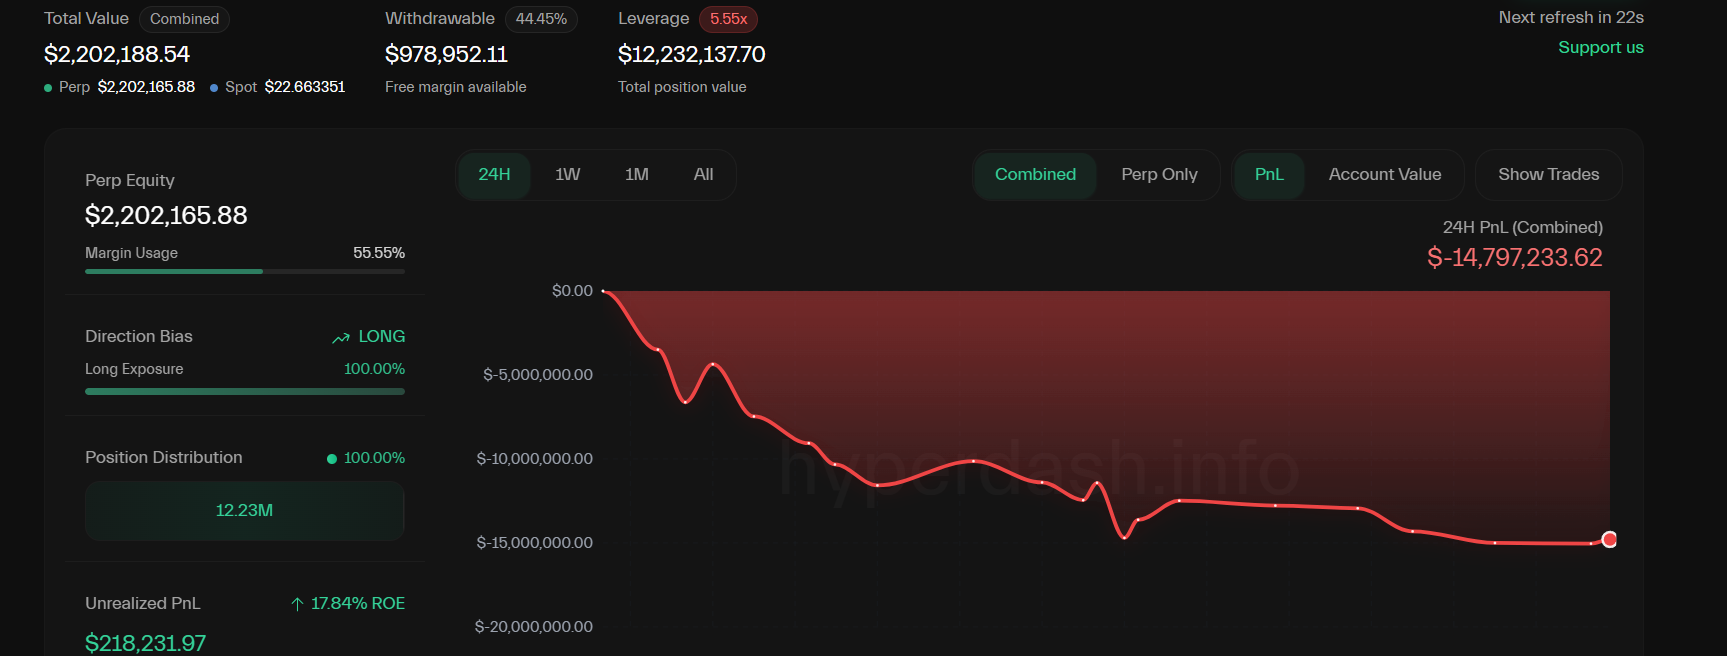Click the blue dot beside Spot value
This screenshot has height=656, width=1727.
(x=214, y=88)
